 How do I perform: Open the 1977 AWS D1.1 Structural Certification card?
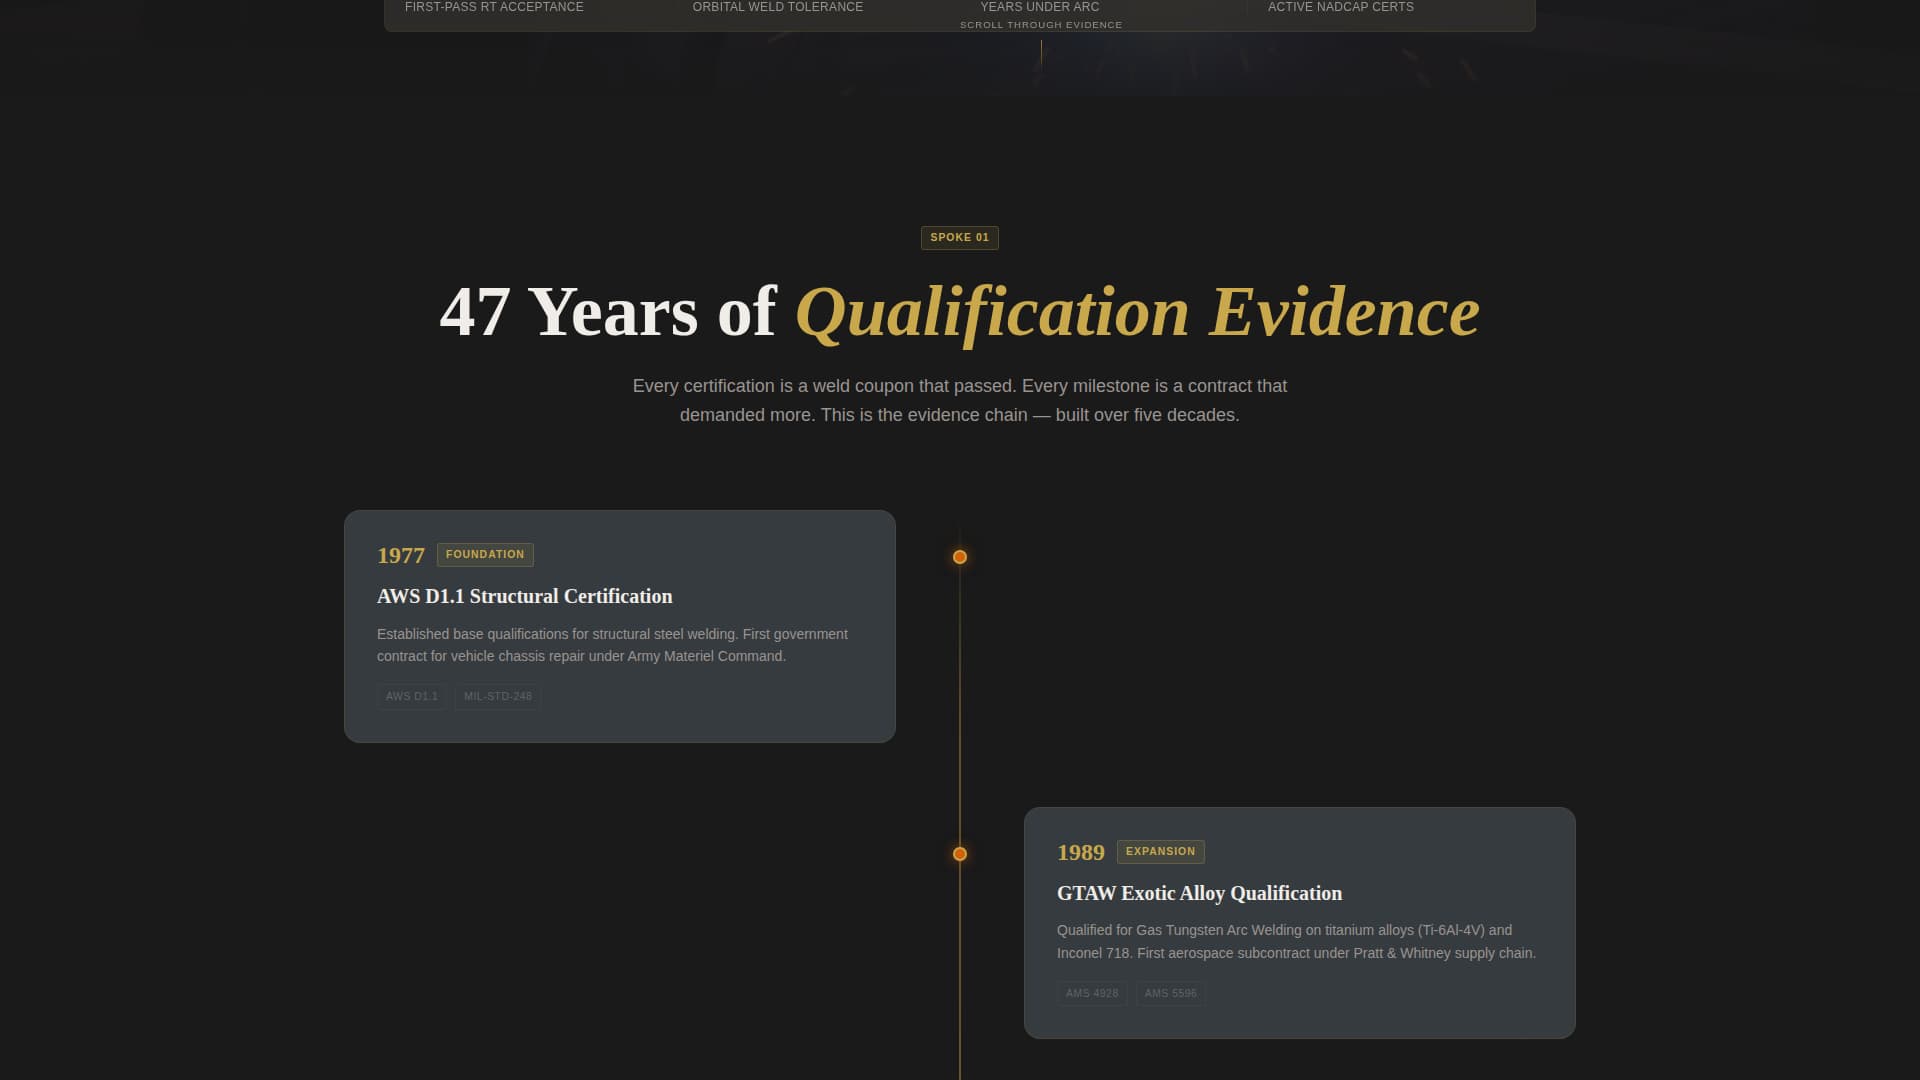619,626
